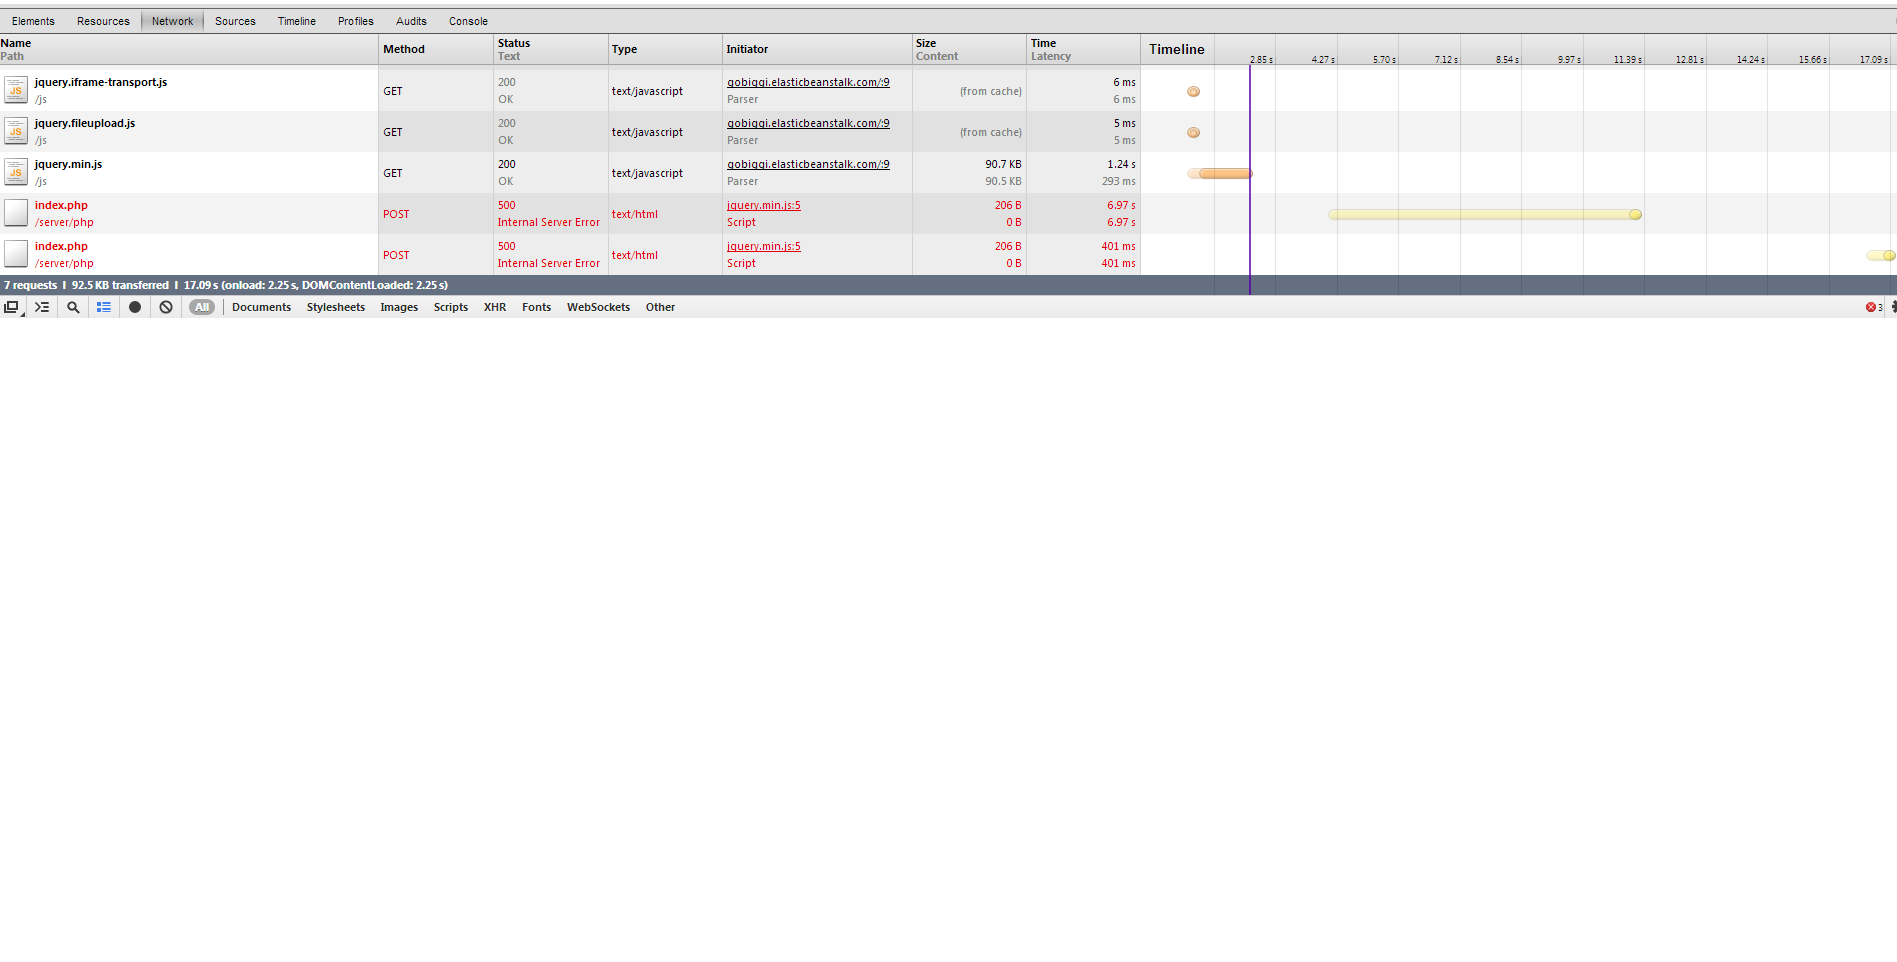1897x962 pixels.
Task: Toggle large request rows icon
Action: (104, 308)
